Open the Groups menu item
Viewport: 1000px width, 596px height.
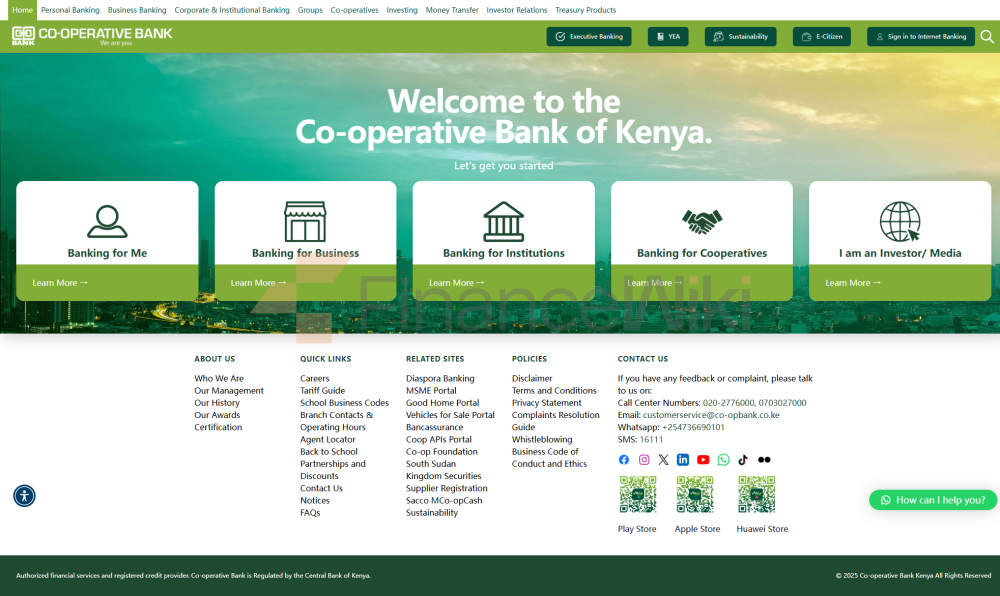310,10
